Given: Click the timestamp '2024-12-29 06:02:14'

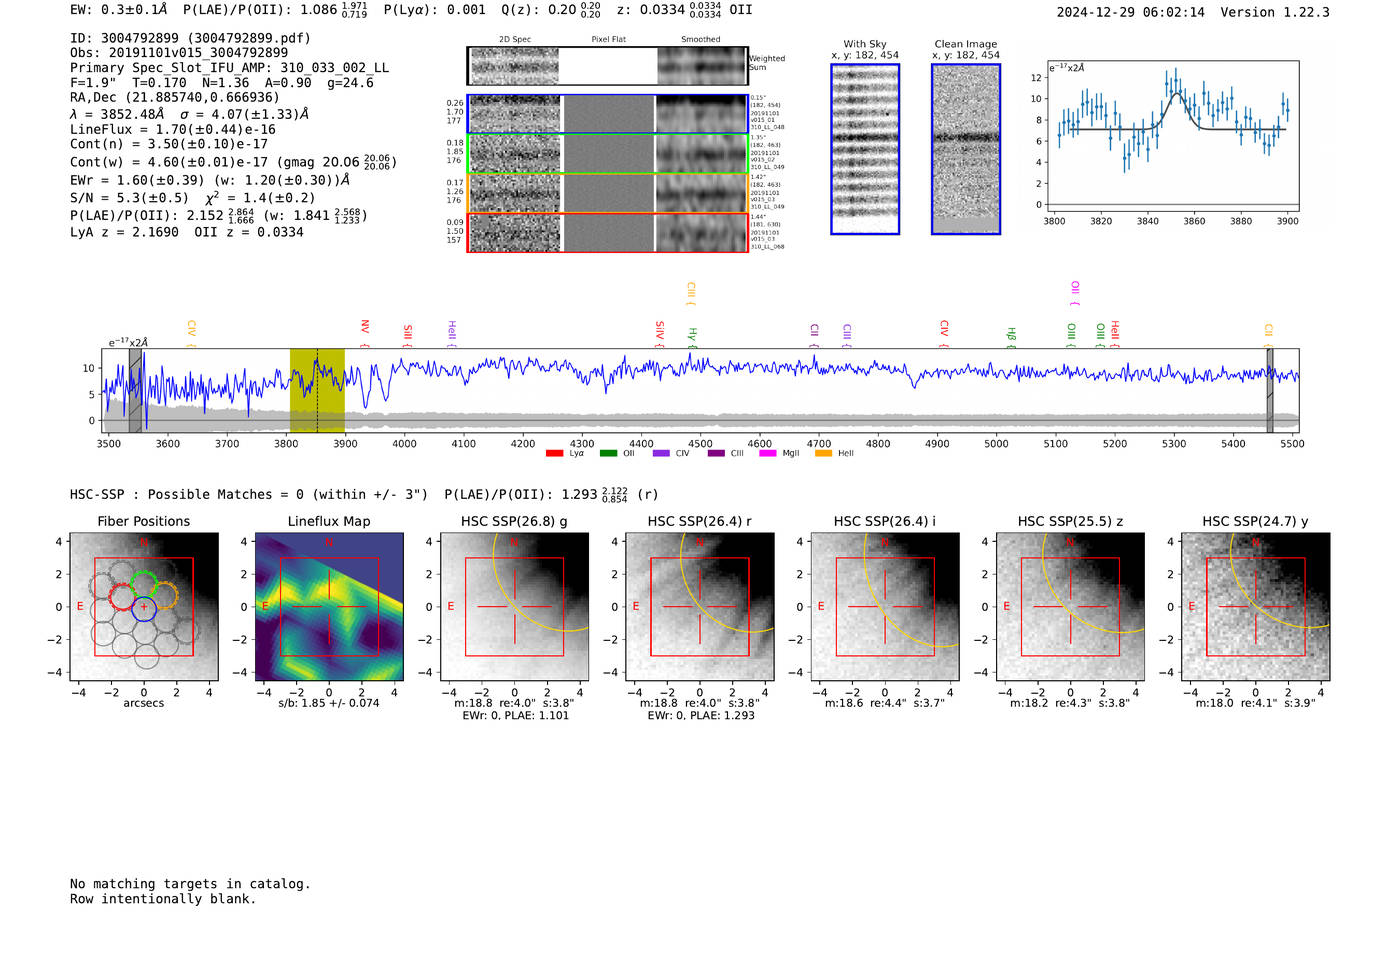Looking at the screenshot, I should pyautogui.click(x=1130, y=12).
